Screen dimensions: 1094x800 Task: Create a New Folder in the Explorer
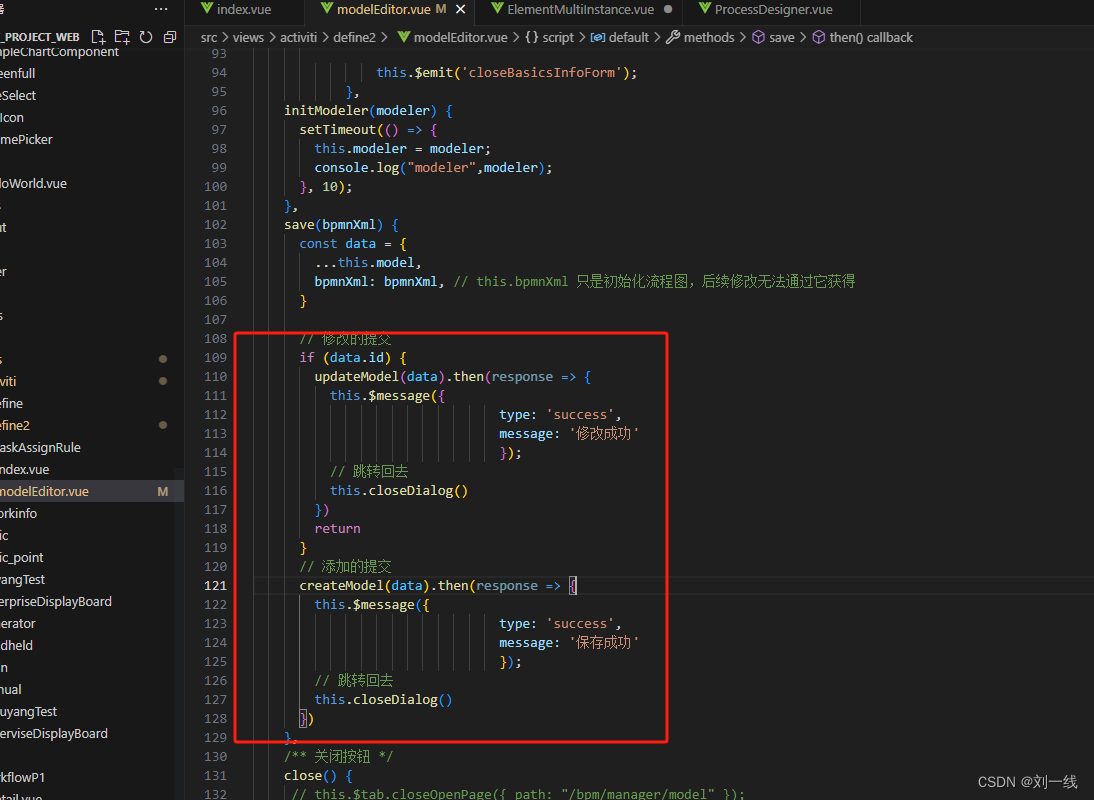[121, 35]
